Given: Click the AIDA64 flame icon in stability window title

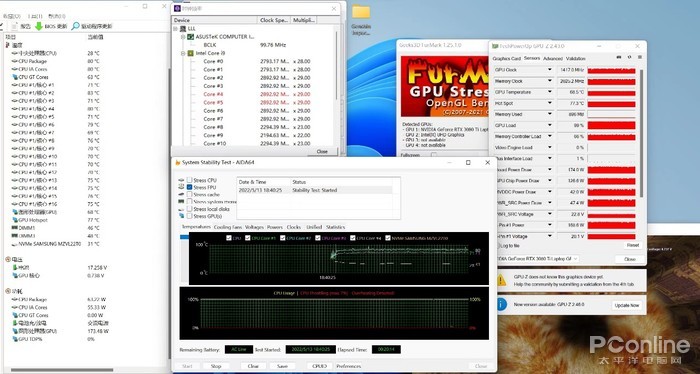Looking at the screenshot, I should click(x=177, y=163).
